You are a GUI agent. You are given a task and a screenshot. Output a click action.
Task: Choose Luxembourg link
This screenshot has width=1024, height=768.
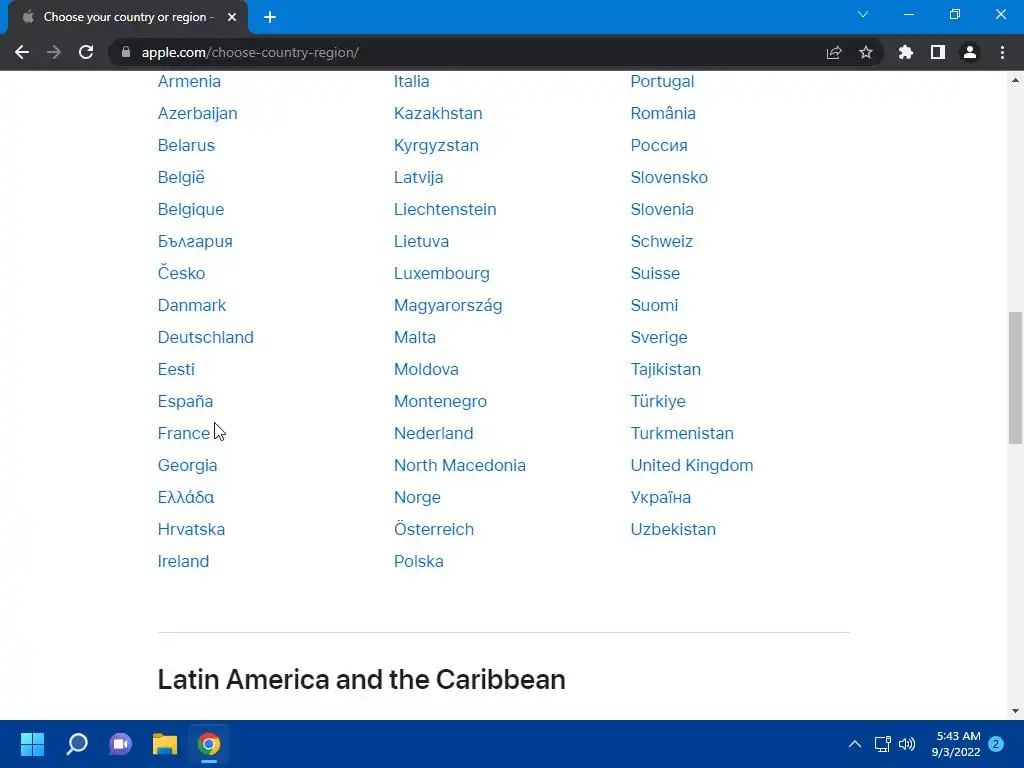[x=442, y=274]
